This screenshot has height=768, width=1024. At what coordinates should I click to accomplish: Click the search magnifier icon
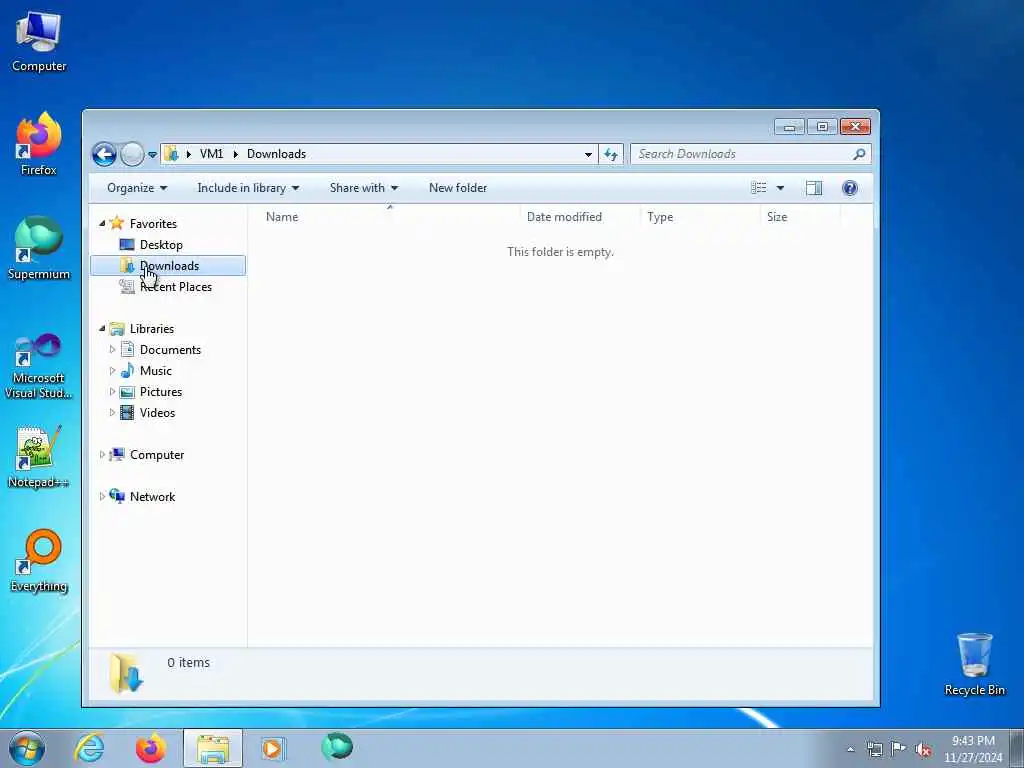(x=859, y=154)
